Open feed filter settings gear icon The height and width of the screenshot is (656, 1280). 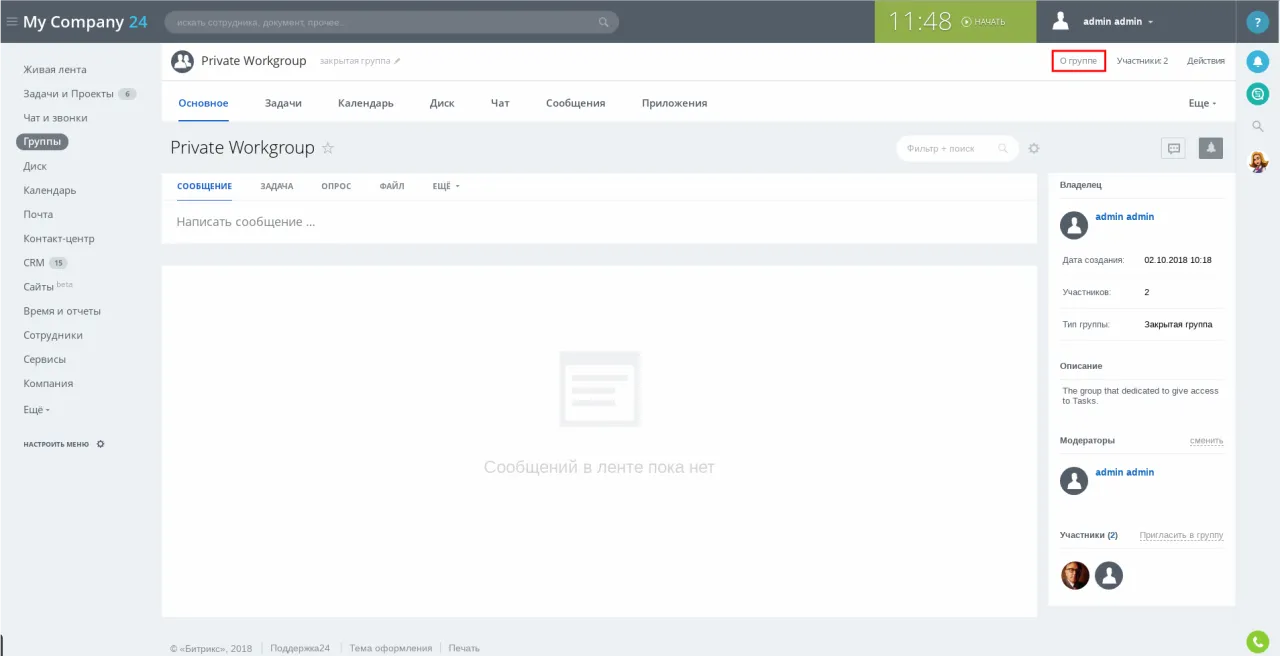pyautogui.click(x=1034, y=149)
